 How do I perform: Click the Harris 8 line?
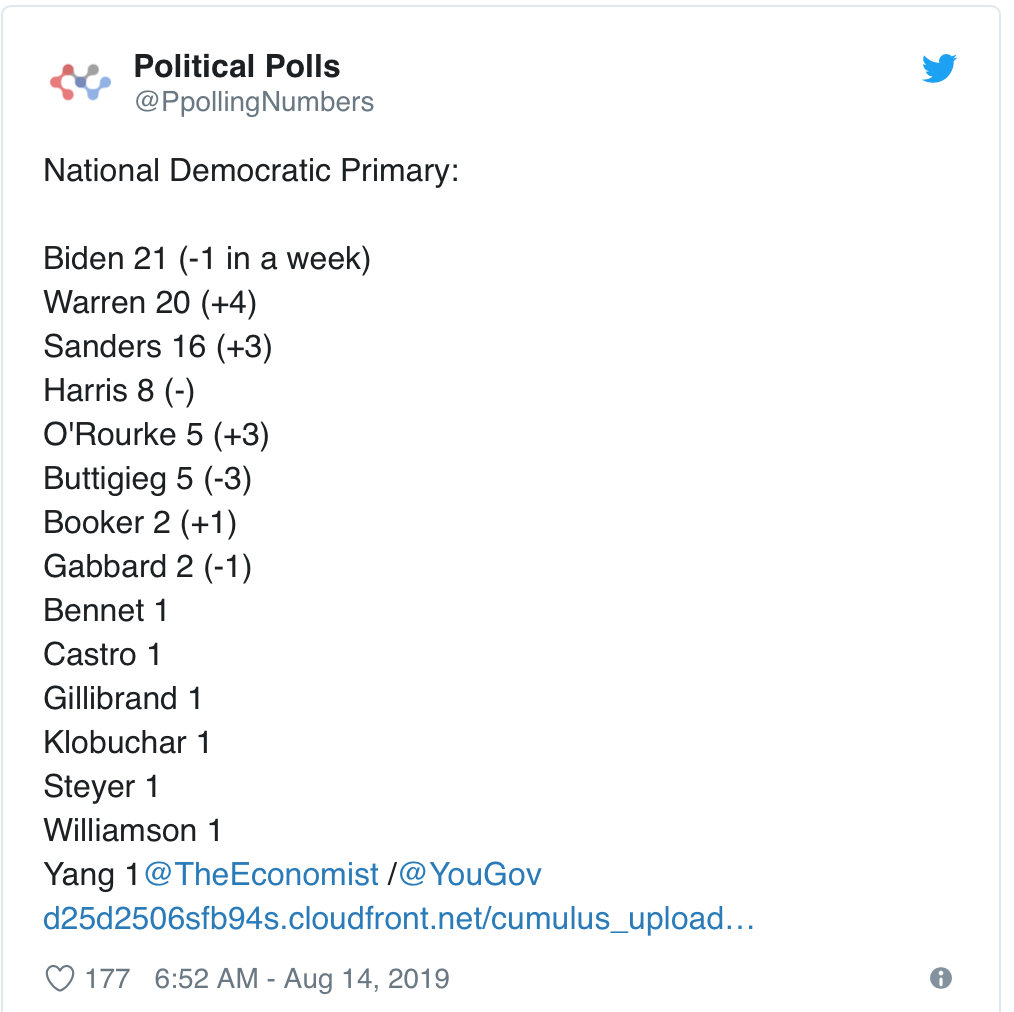point(119,391)
